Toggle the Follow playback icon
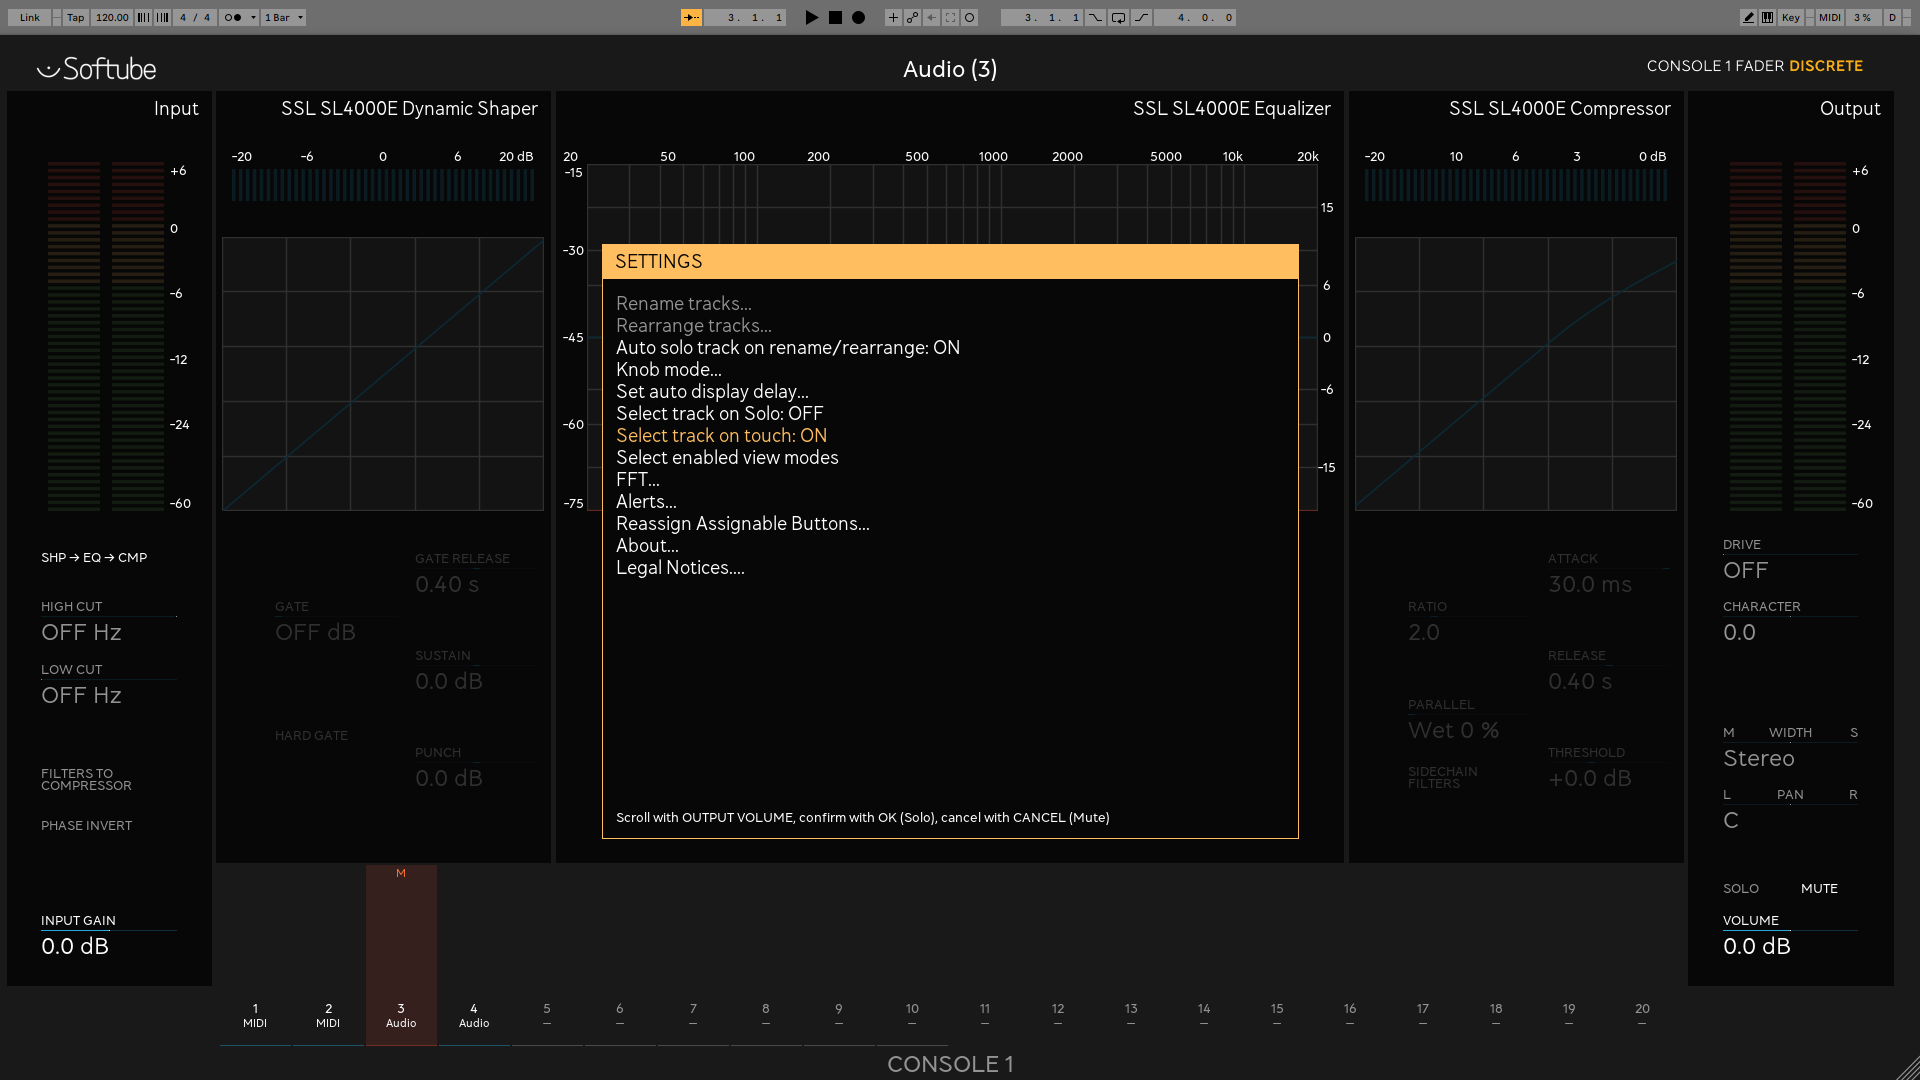The image size is (1920, 1080). 691,17
